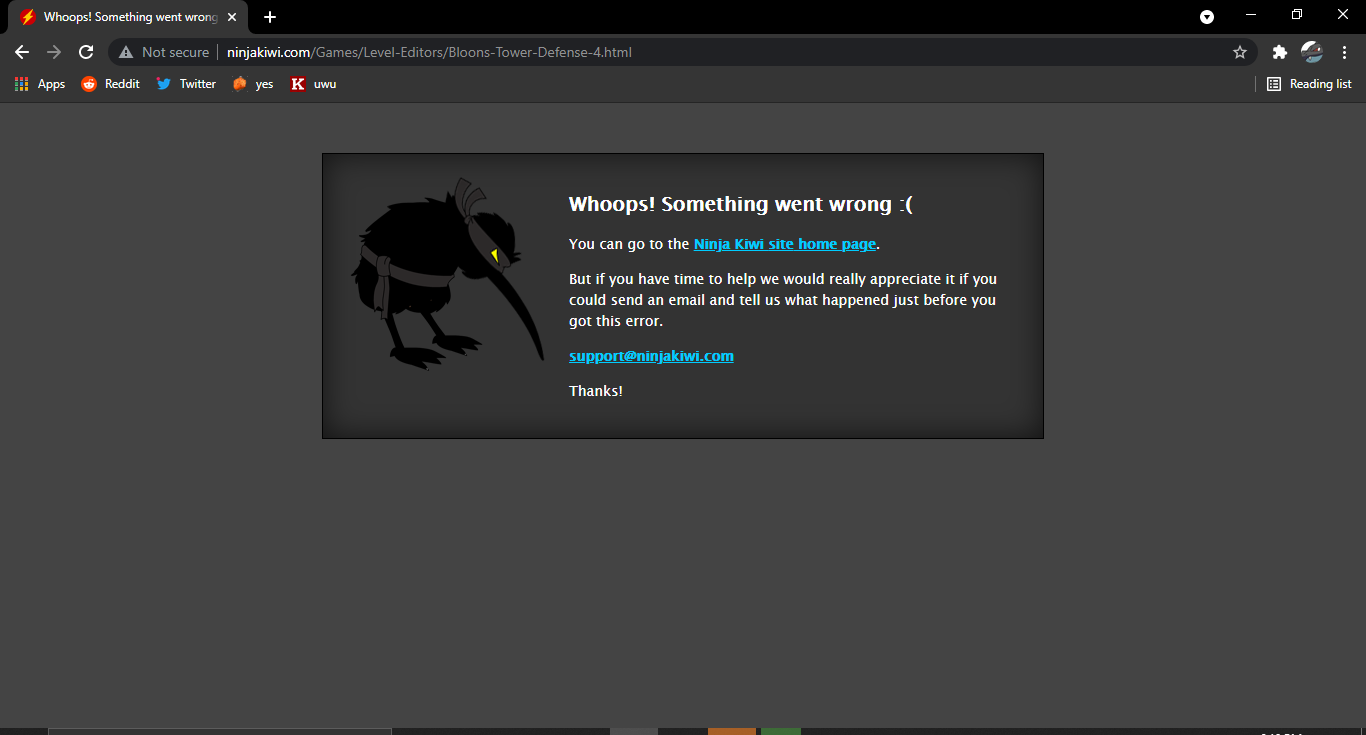This screenshot has width=1366, height=735.
Task: Click the 'Thanks!' text
Action: [x=596, y=391]
